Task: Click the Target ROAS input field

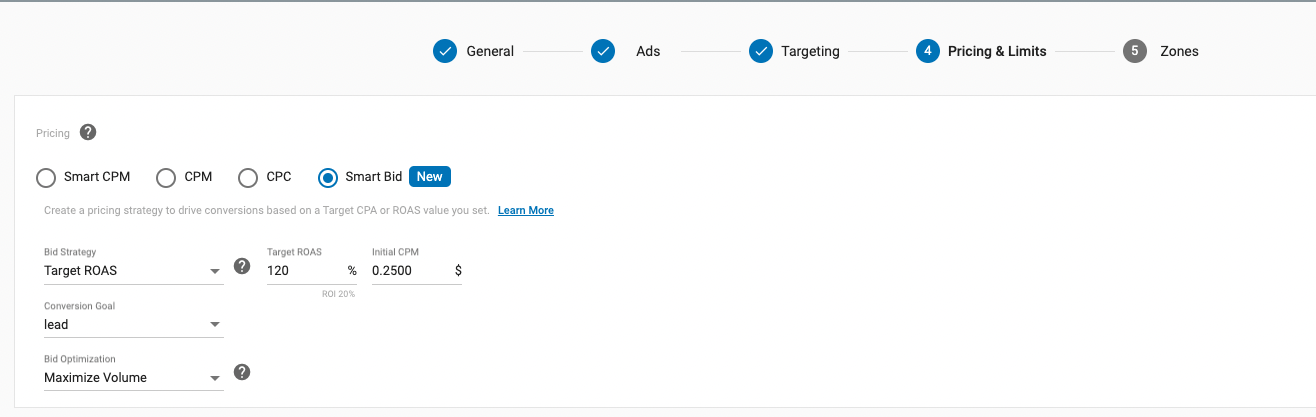Action: (304, 271)
